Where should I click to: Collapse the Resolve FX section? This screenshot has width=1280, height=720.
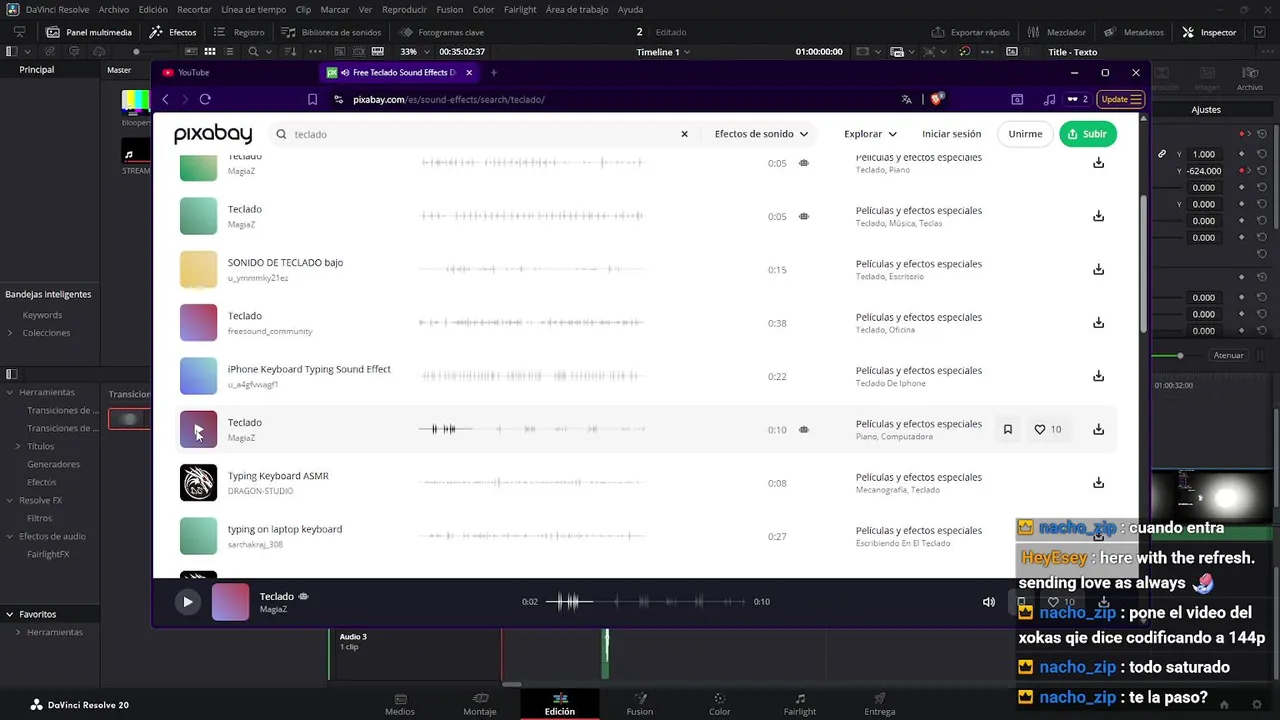(10, 500)
